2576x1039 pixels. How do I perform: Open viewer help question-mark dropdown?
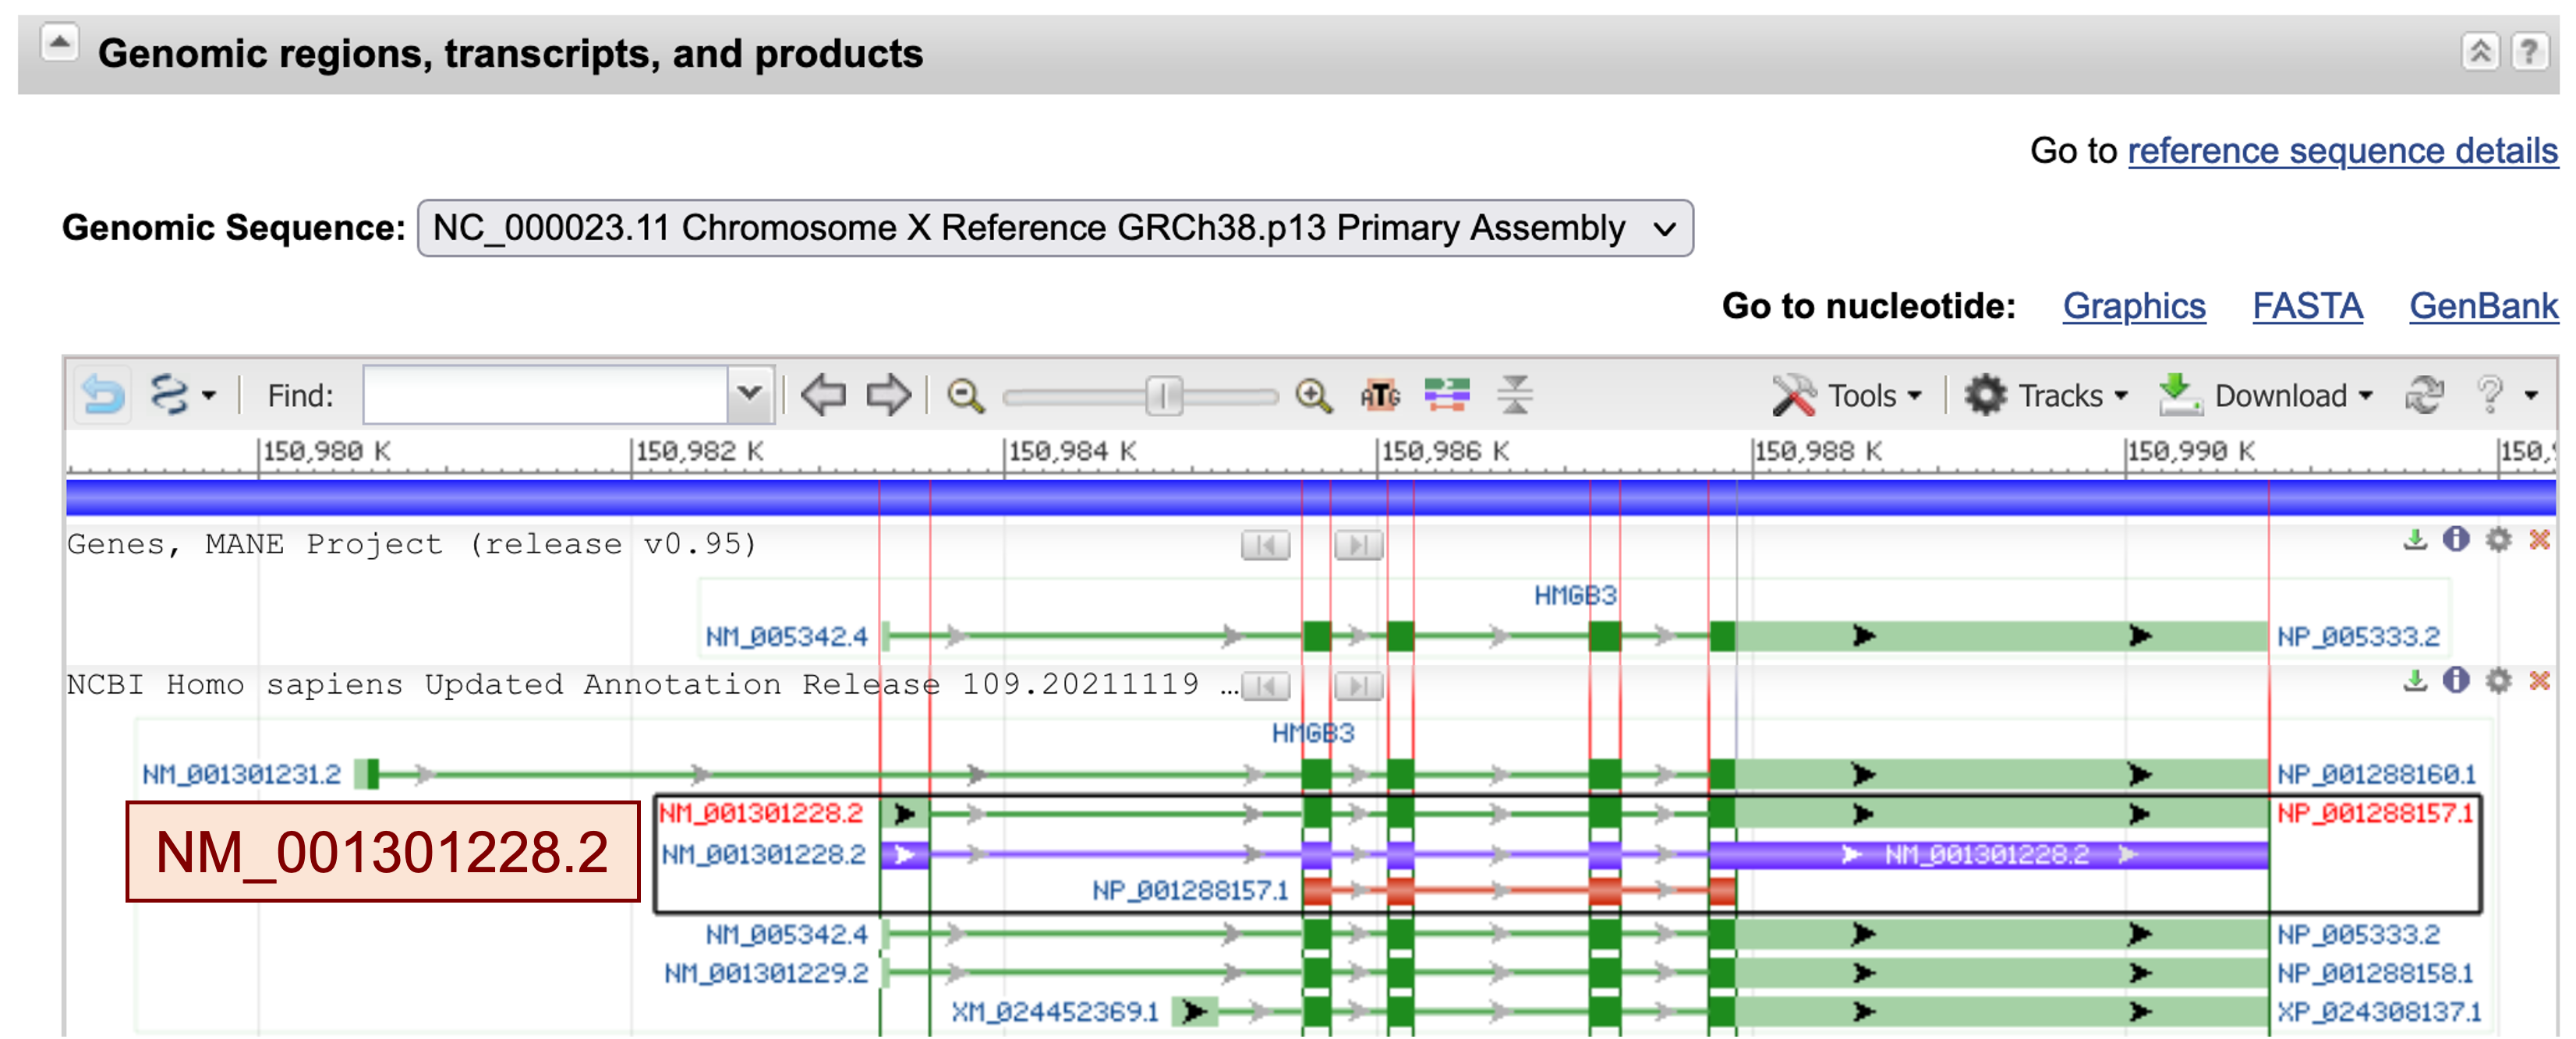point(2506,395)
